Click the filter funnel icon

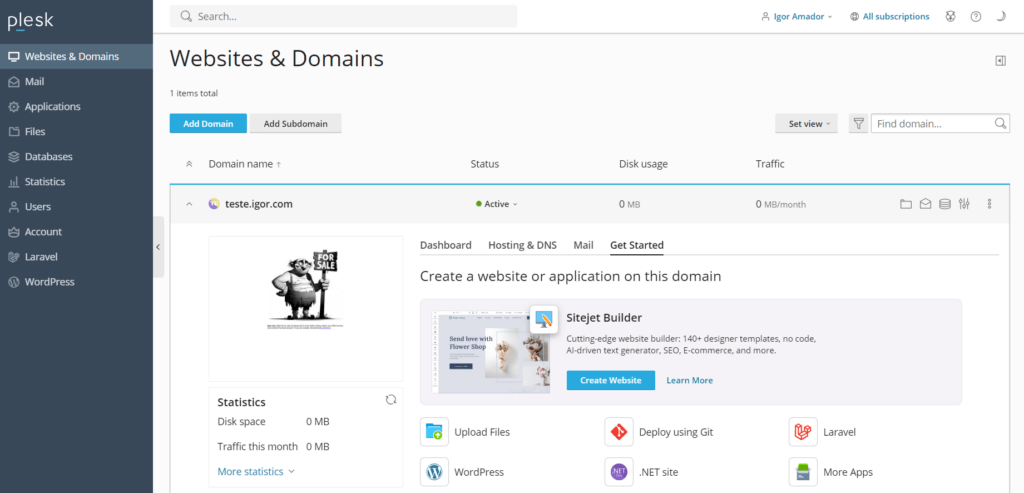(x=858, y=123)
